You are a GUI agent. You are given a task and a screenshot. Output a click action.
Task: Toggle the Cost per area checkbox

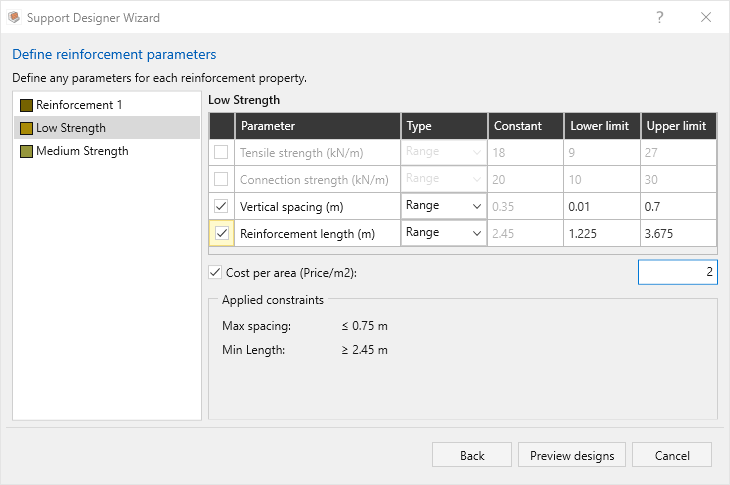215,272
